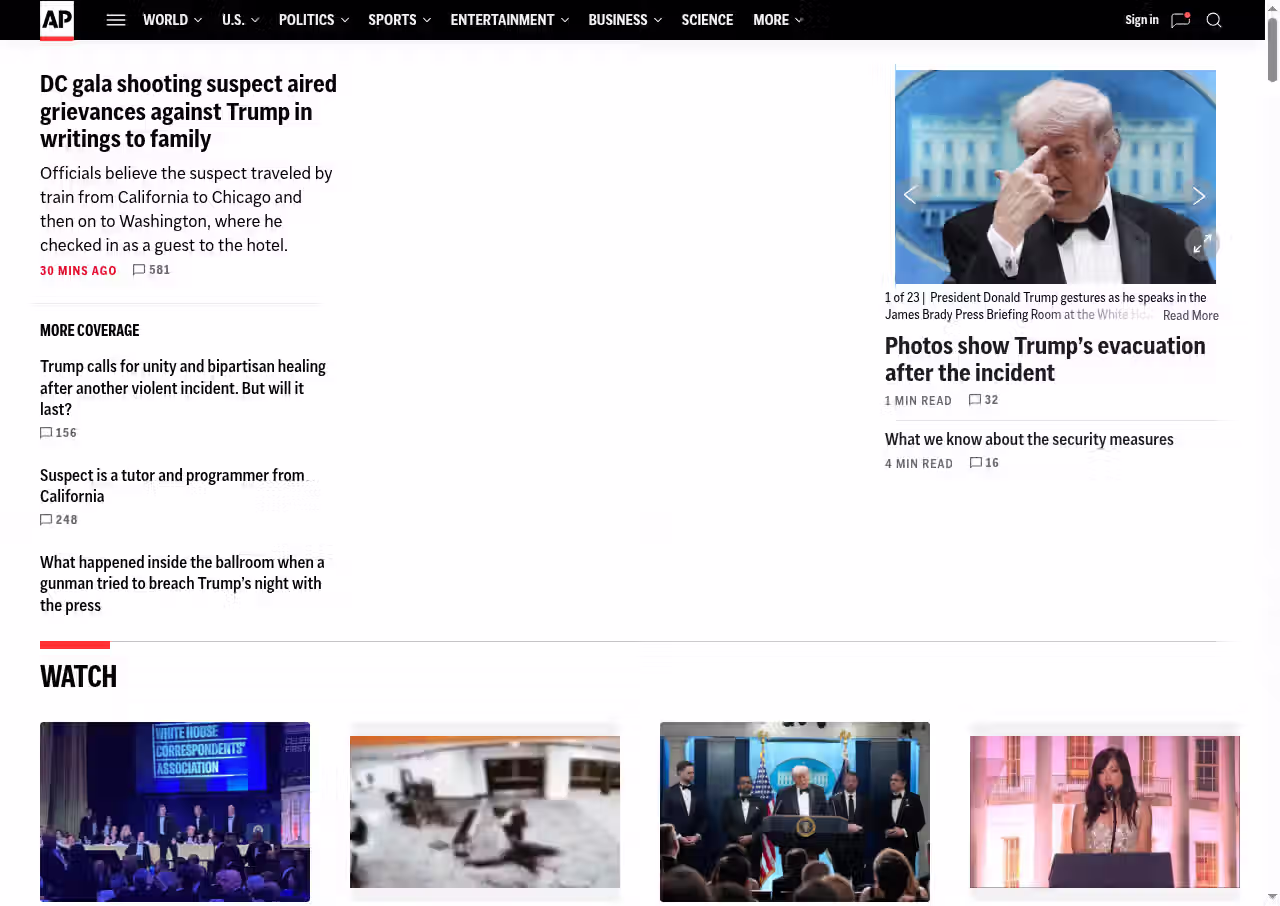Image resolution: width=1280 pixels, height=906 pixels.
Task: Open the notifications chat bubble icon
Action: tap(1180, 20)
